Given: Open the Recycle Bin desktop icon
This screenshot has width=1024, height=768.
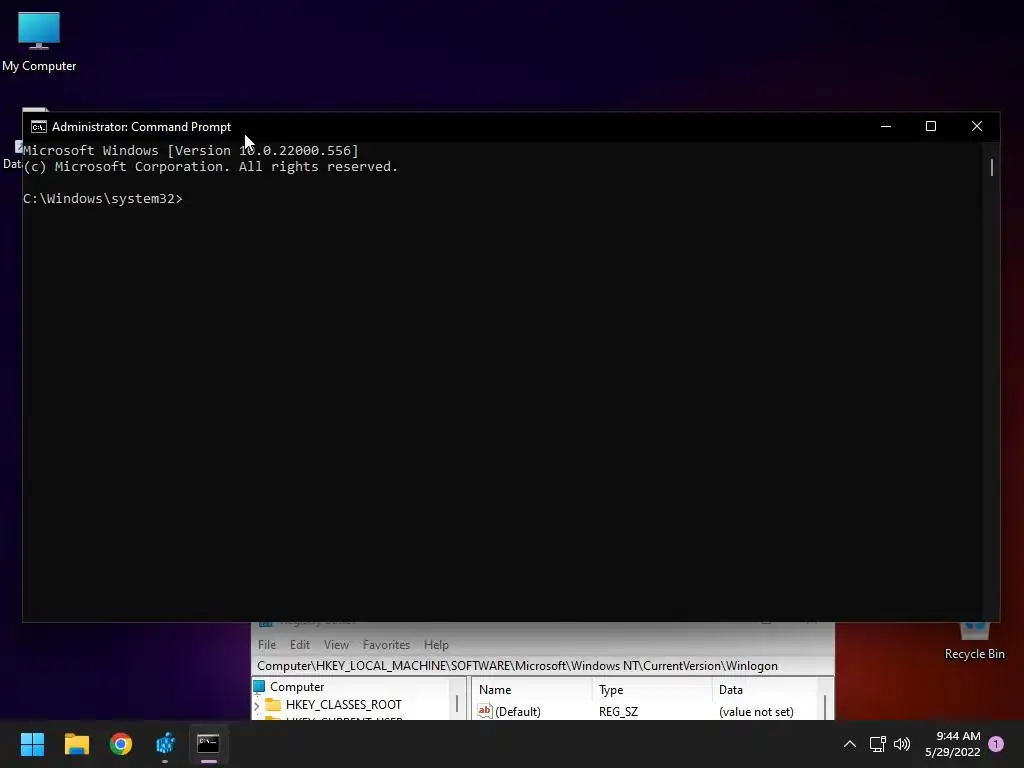Looking at the screenshot, I should 974,643.
